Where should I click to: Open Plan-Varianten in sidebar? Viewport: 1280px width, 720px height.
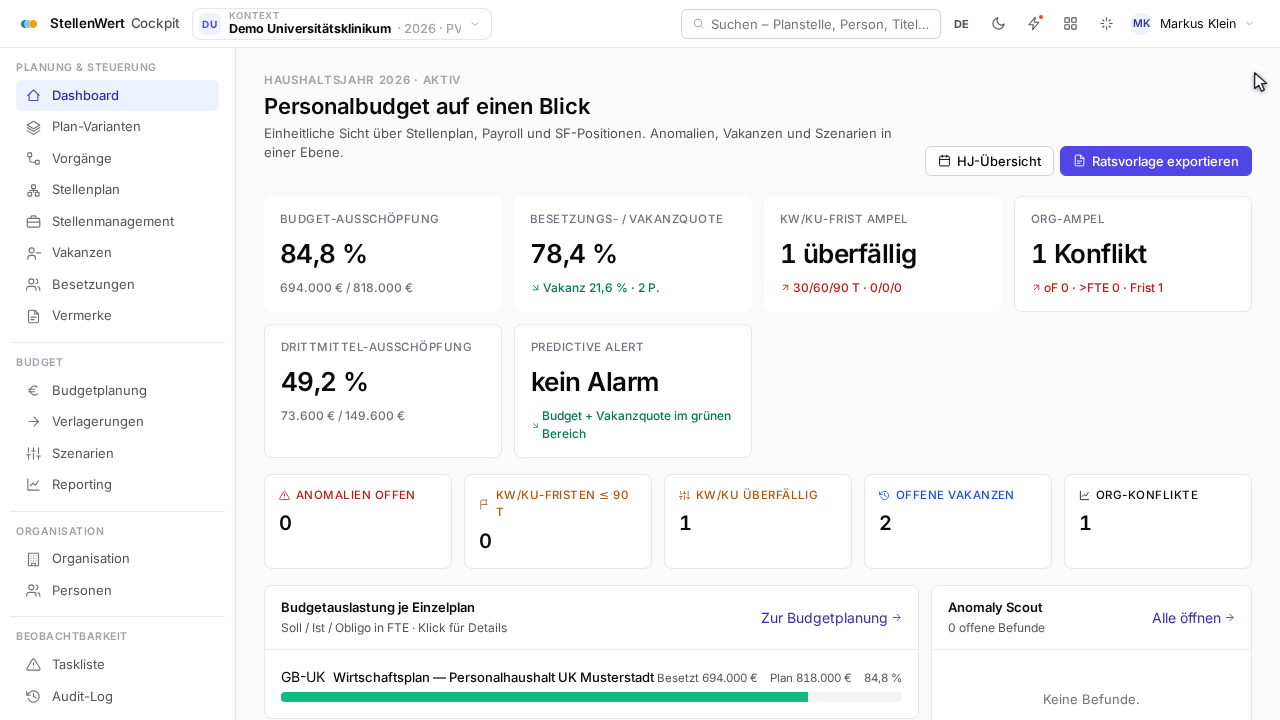coord(117,127)
